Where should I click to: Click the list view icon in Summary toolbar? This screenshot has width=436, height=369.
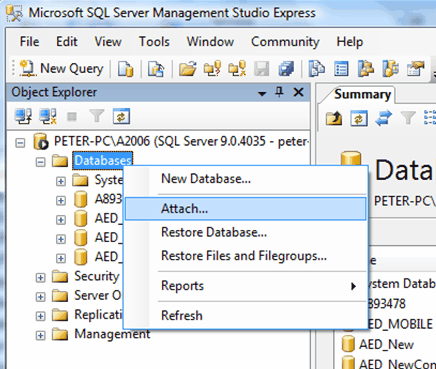click(x=430, y=118)
